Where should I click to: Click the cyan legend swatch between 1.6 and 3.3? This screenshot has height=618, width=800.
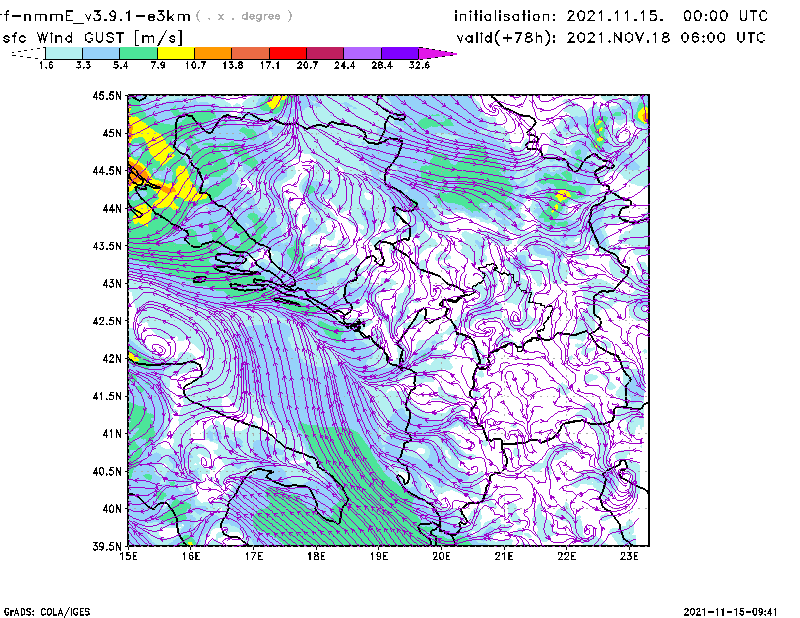click(64, 53)
